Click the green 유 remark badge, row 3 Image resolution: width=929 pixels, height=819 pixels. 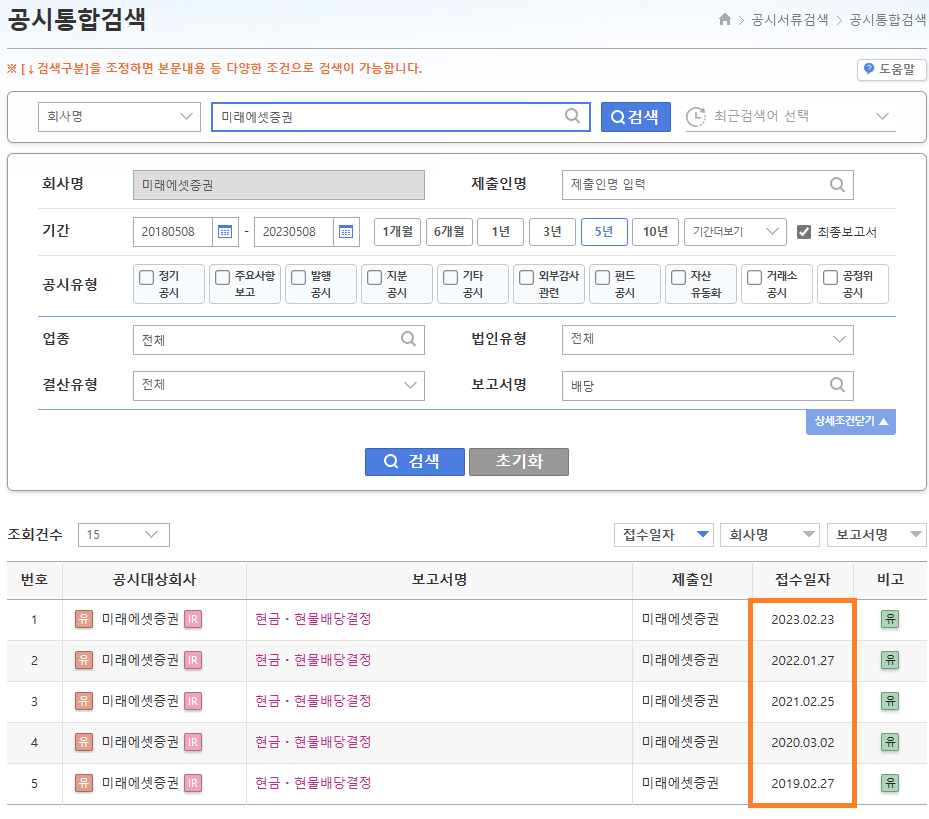(890, 701)
